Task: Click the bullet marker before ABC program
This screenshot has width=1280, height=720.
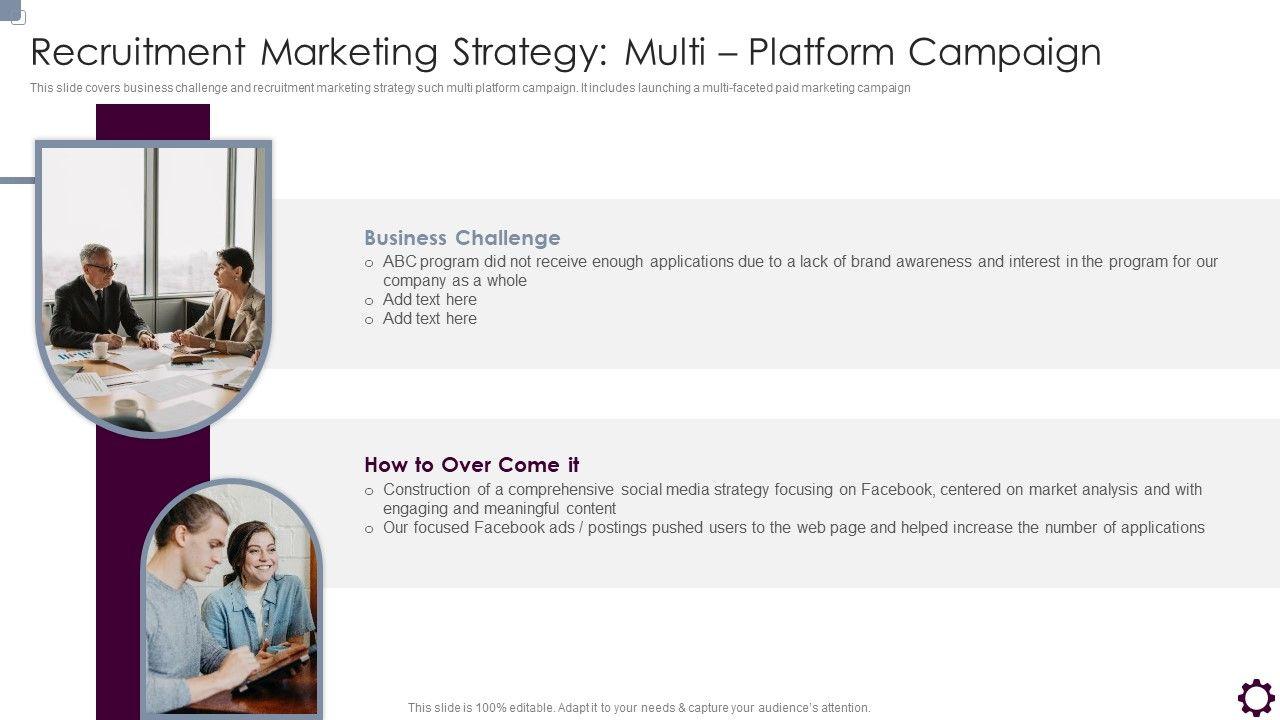Action: coord(369,263)
